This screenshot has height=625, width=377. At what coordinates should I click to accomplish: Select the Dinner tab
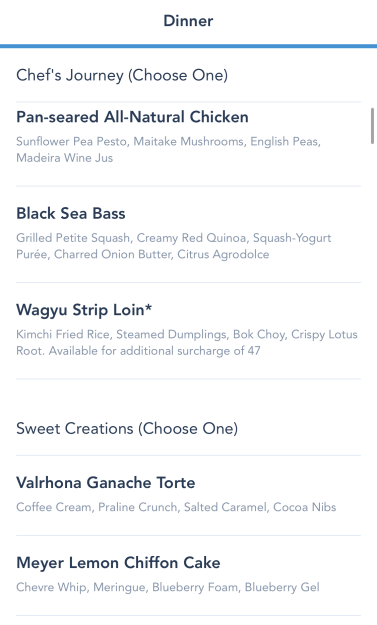click(188, 21)
